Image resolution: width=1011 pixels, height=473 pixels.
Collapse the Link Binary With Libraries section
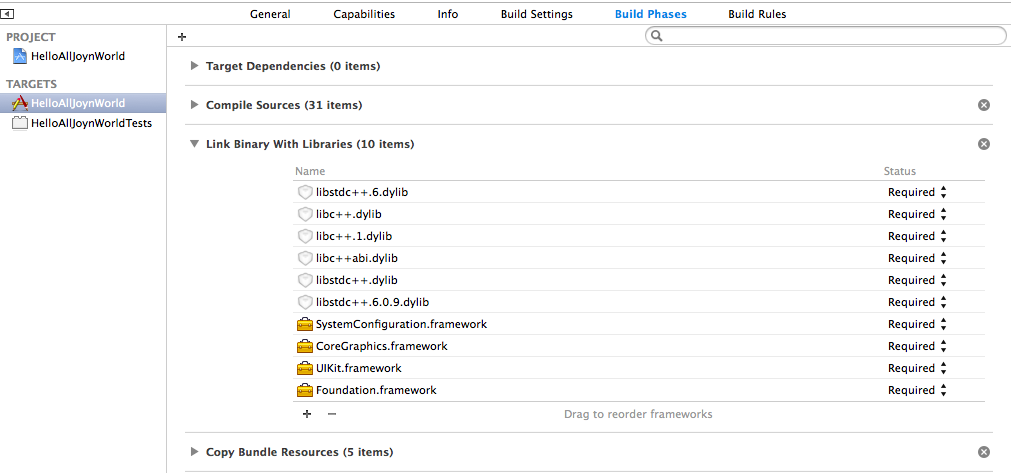(x=194, y=144)
